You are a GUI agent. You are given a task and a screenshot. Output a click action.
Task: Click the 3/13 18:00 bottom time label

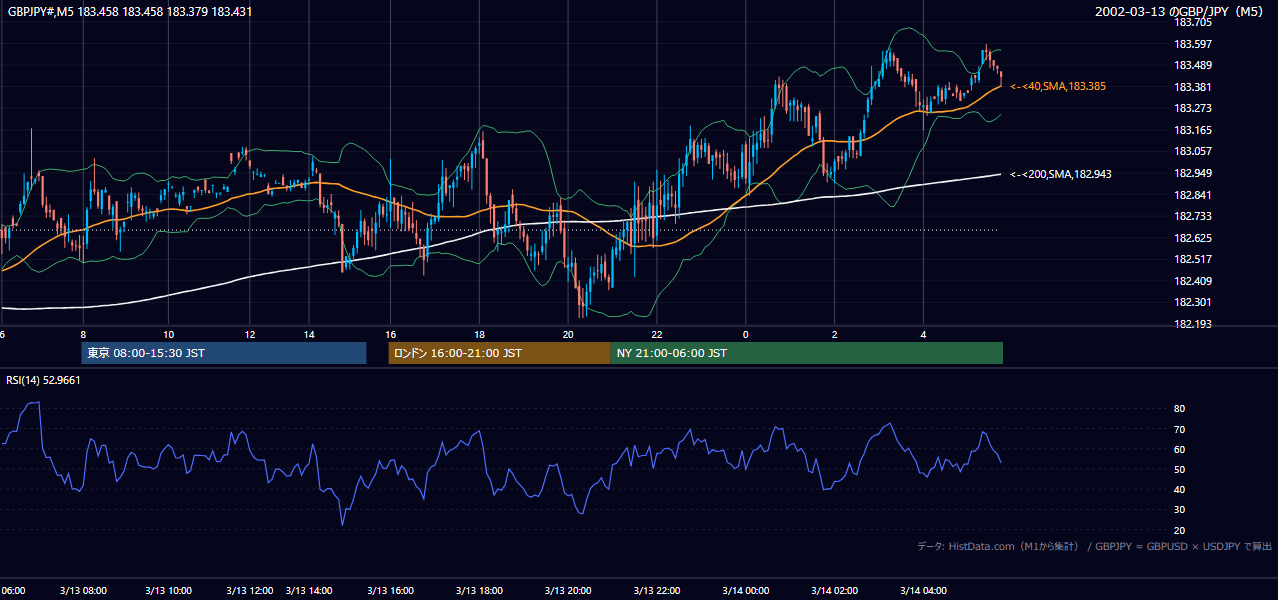point(479,591)
